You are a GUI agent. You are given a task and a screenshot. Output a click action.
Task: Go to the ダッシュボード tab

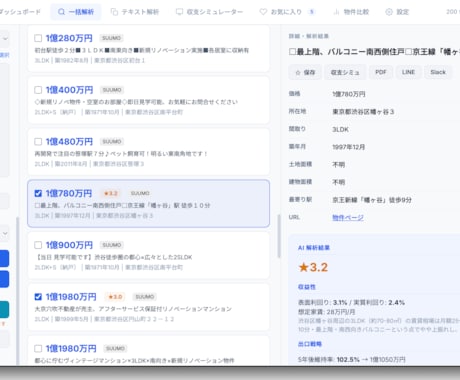click(20, 12)
